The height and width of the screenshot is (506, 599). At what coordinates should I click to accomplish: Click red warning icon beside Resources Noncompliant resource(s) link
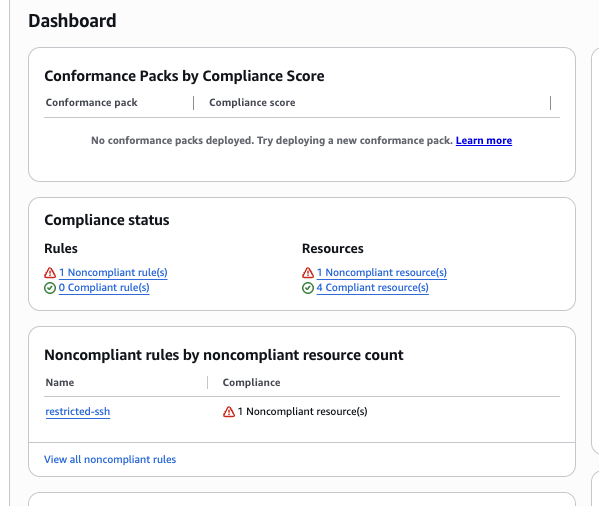(x=308, y=273)
